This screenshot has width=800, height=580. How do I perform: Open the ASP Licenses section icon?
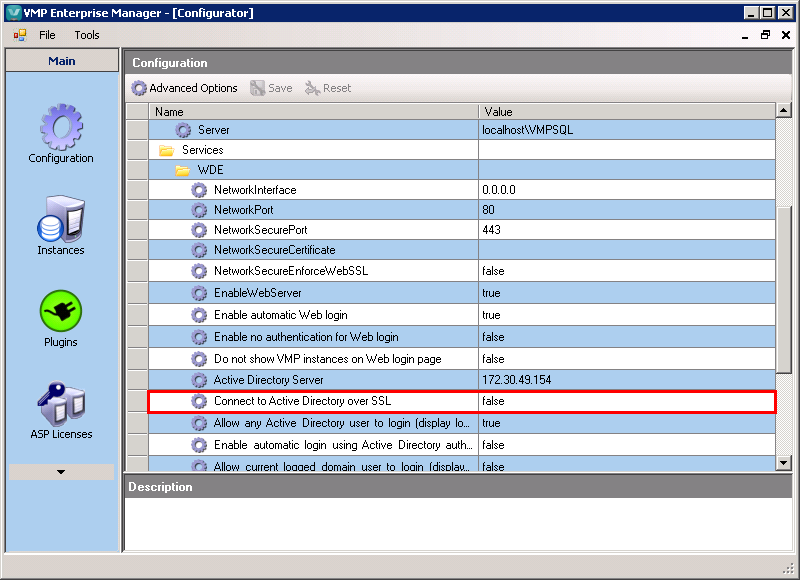61,404
